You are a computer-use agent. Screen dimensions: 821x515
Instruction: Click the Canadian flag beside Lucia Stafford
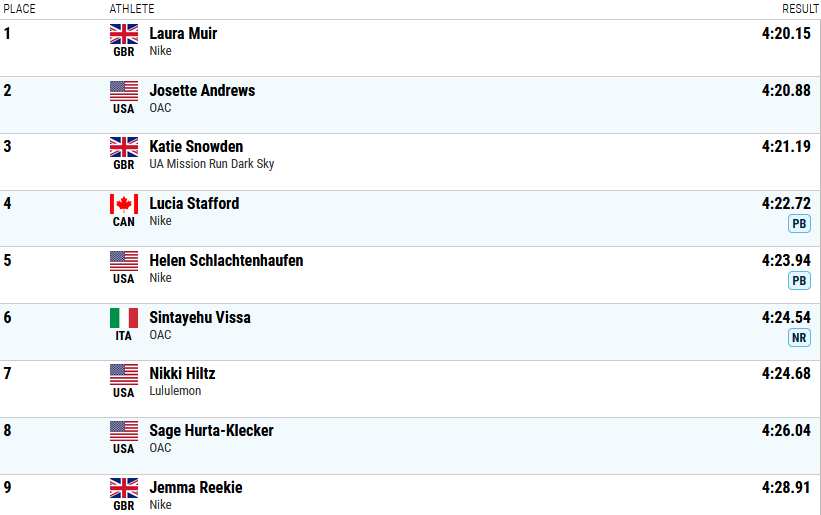(x=124, y=204)
